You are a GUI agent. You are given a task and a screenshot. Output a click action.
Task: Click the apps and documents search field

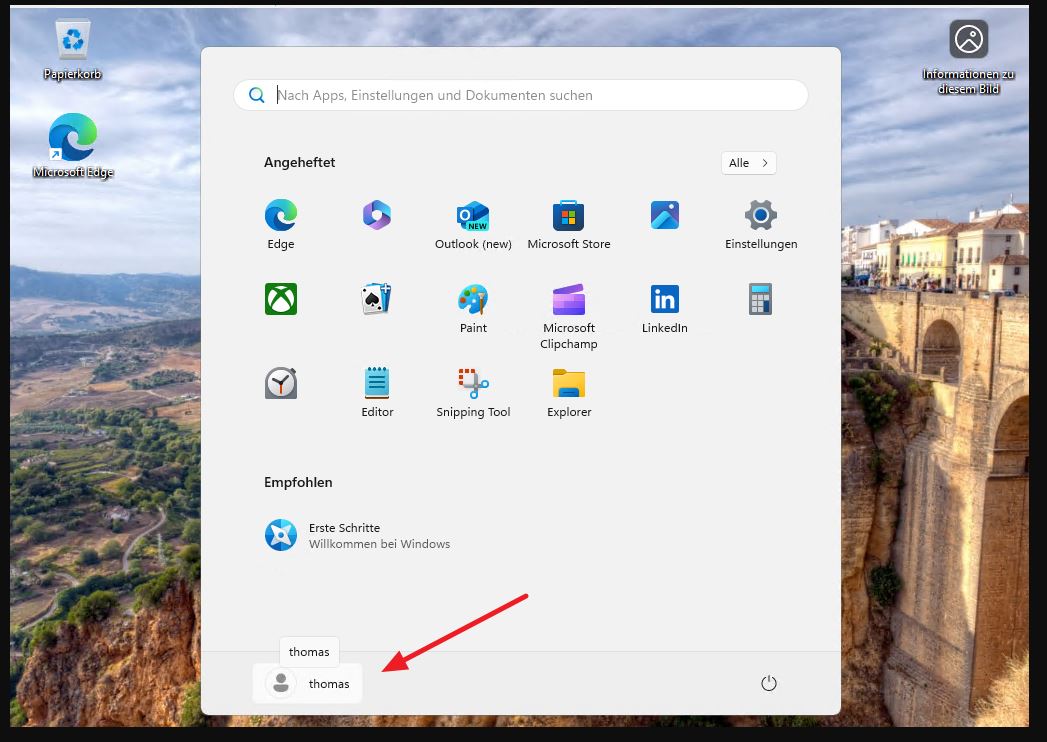coord(521,95)
